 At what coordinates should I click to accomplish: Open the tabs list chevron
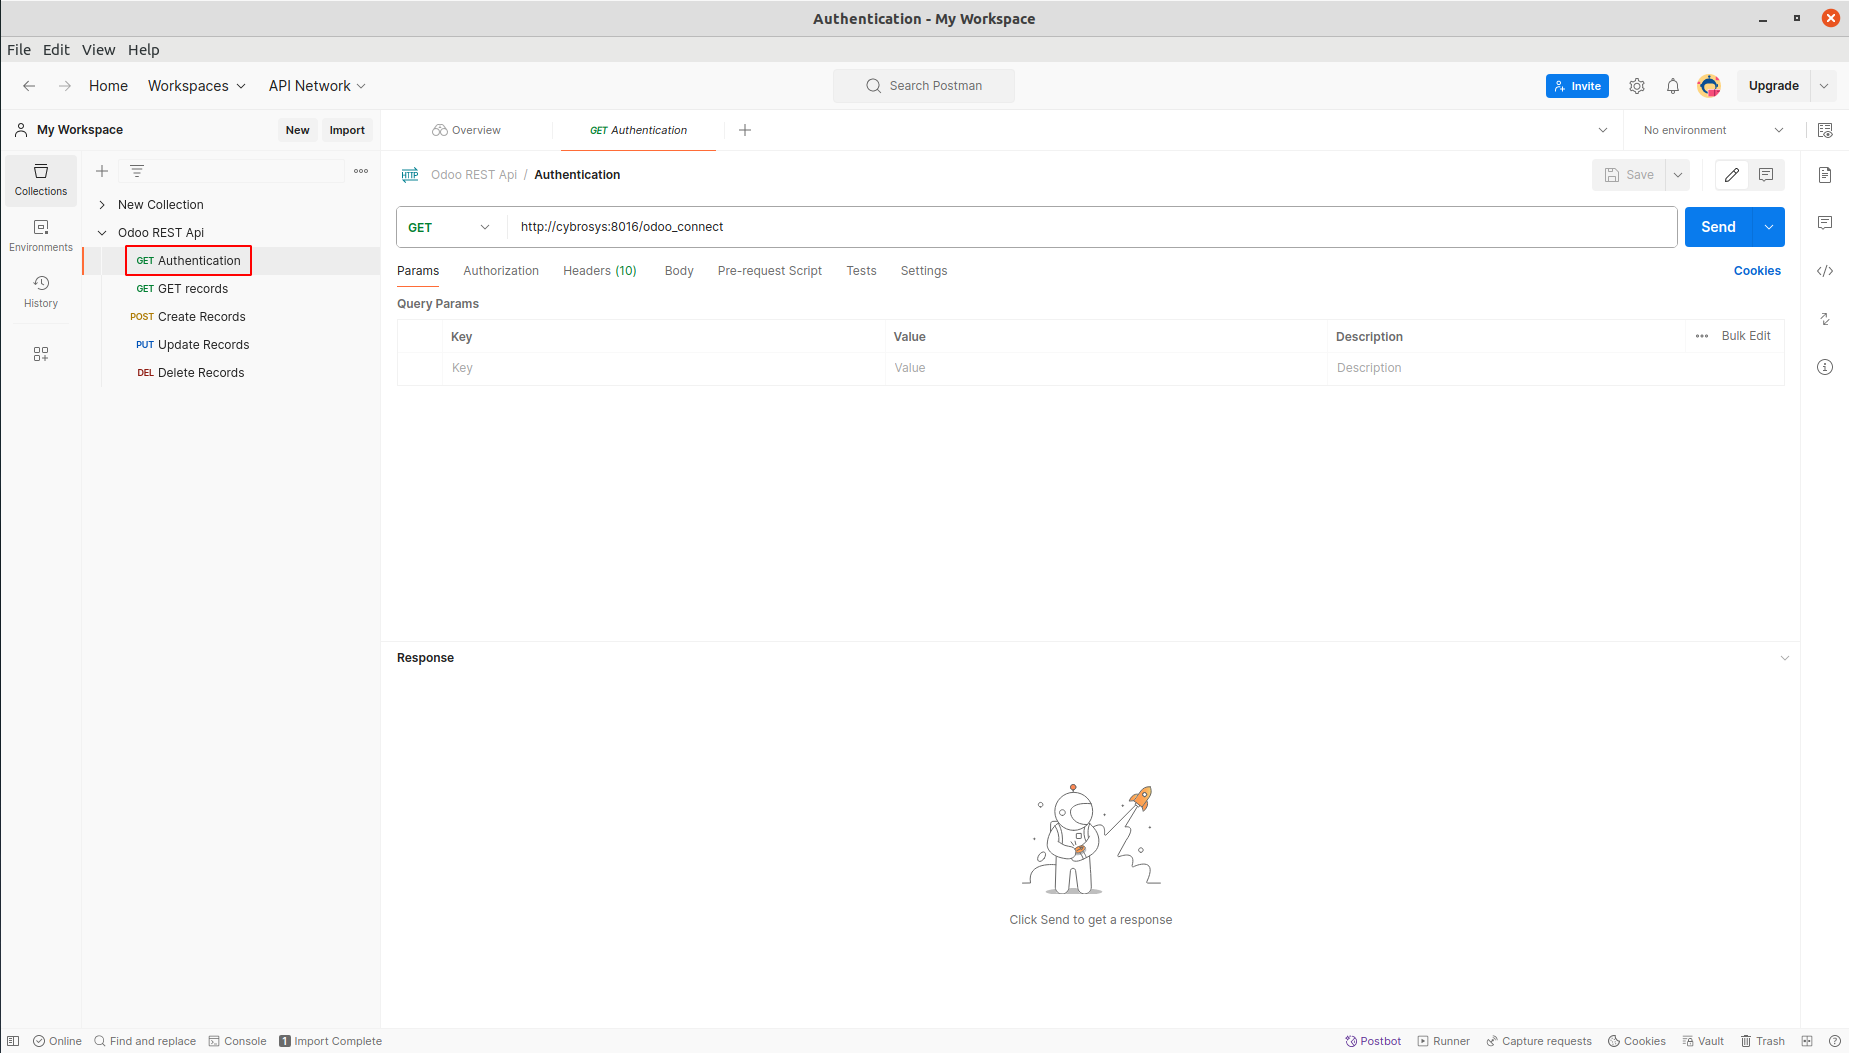coord(1603,130)
